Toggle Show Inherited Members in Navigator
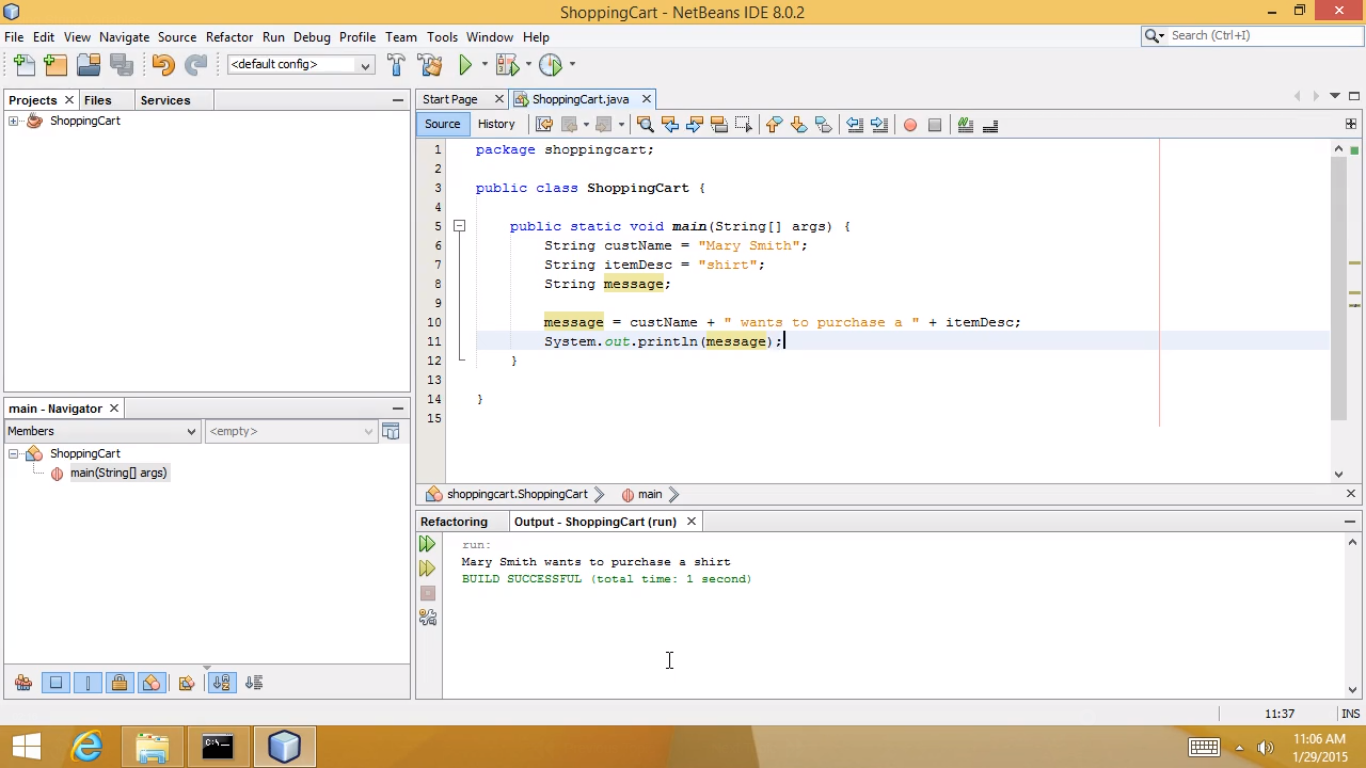Screen dimensions: 1366x768 23,683
